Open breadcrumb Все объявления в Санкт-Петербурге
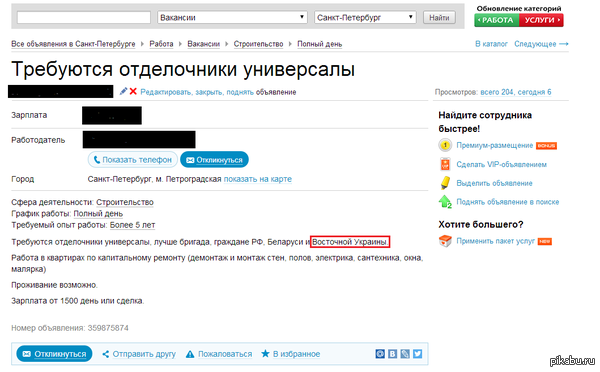Viewport: 600px width, 372px height. [x=73, y=44]
